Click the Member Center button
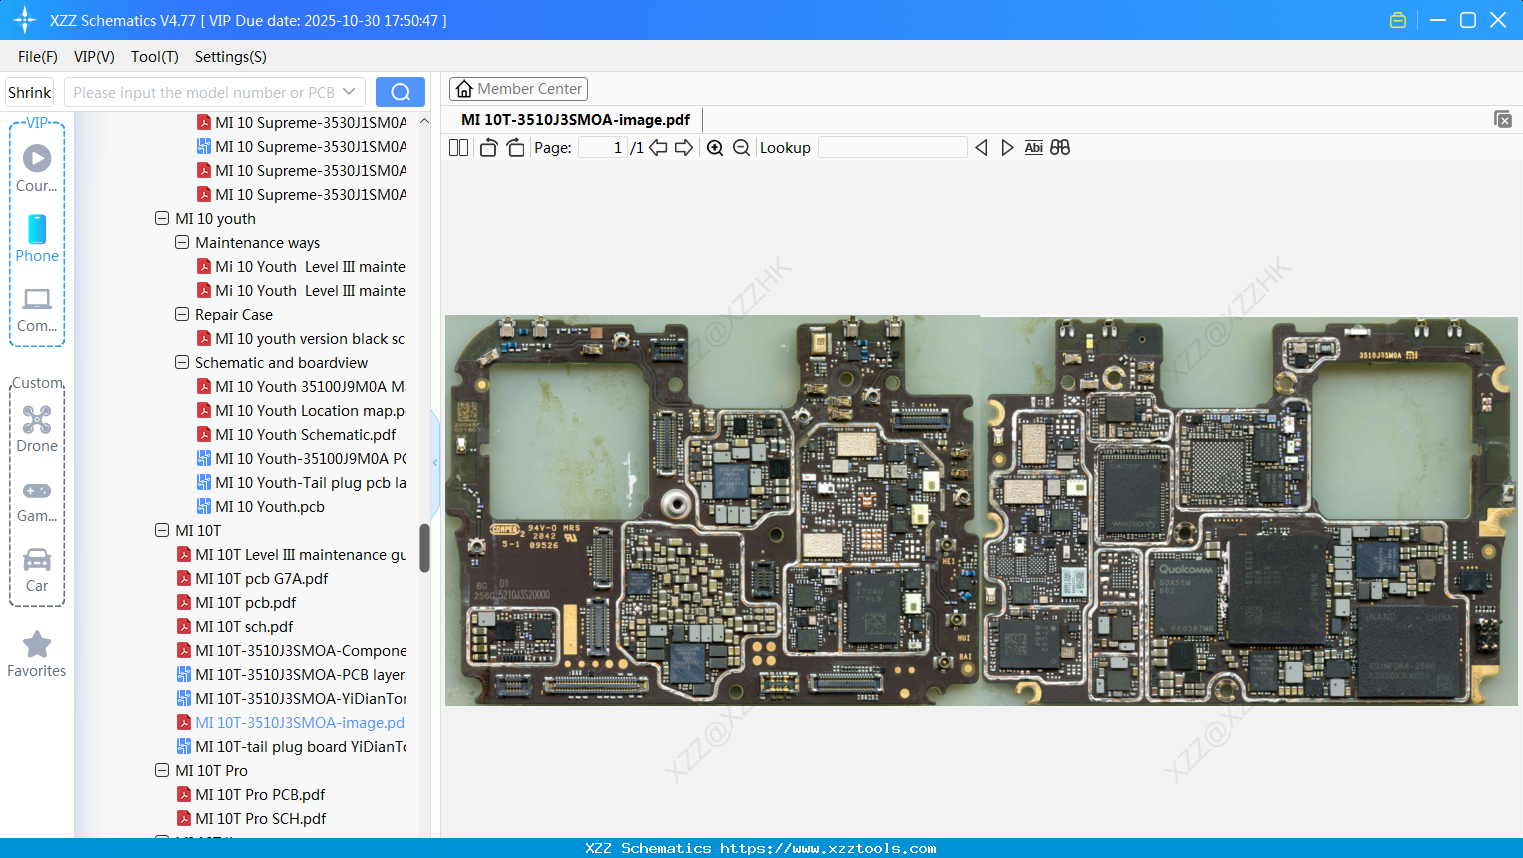This screenshot has height=858, width=1523. pos(518,88)
